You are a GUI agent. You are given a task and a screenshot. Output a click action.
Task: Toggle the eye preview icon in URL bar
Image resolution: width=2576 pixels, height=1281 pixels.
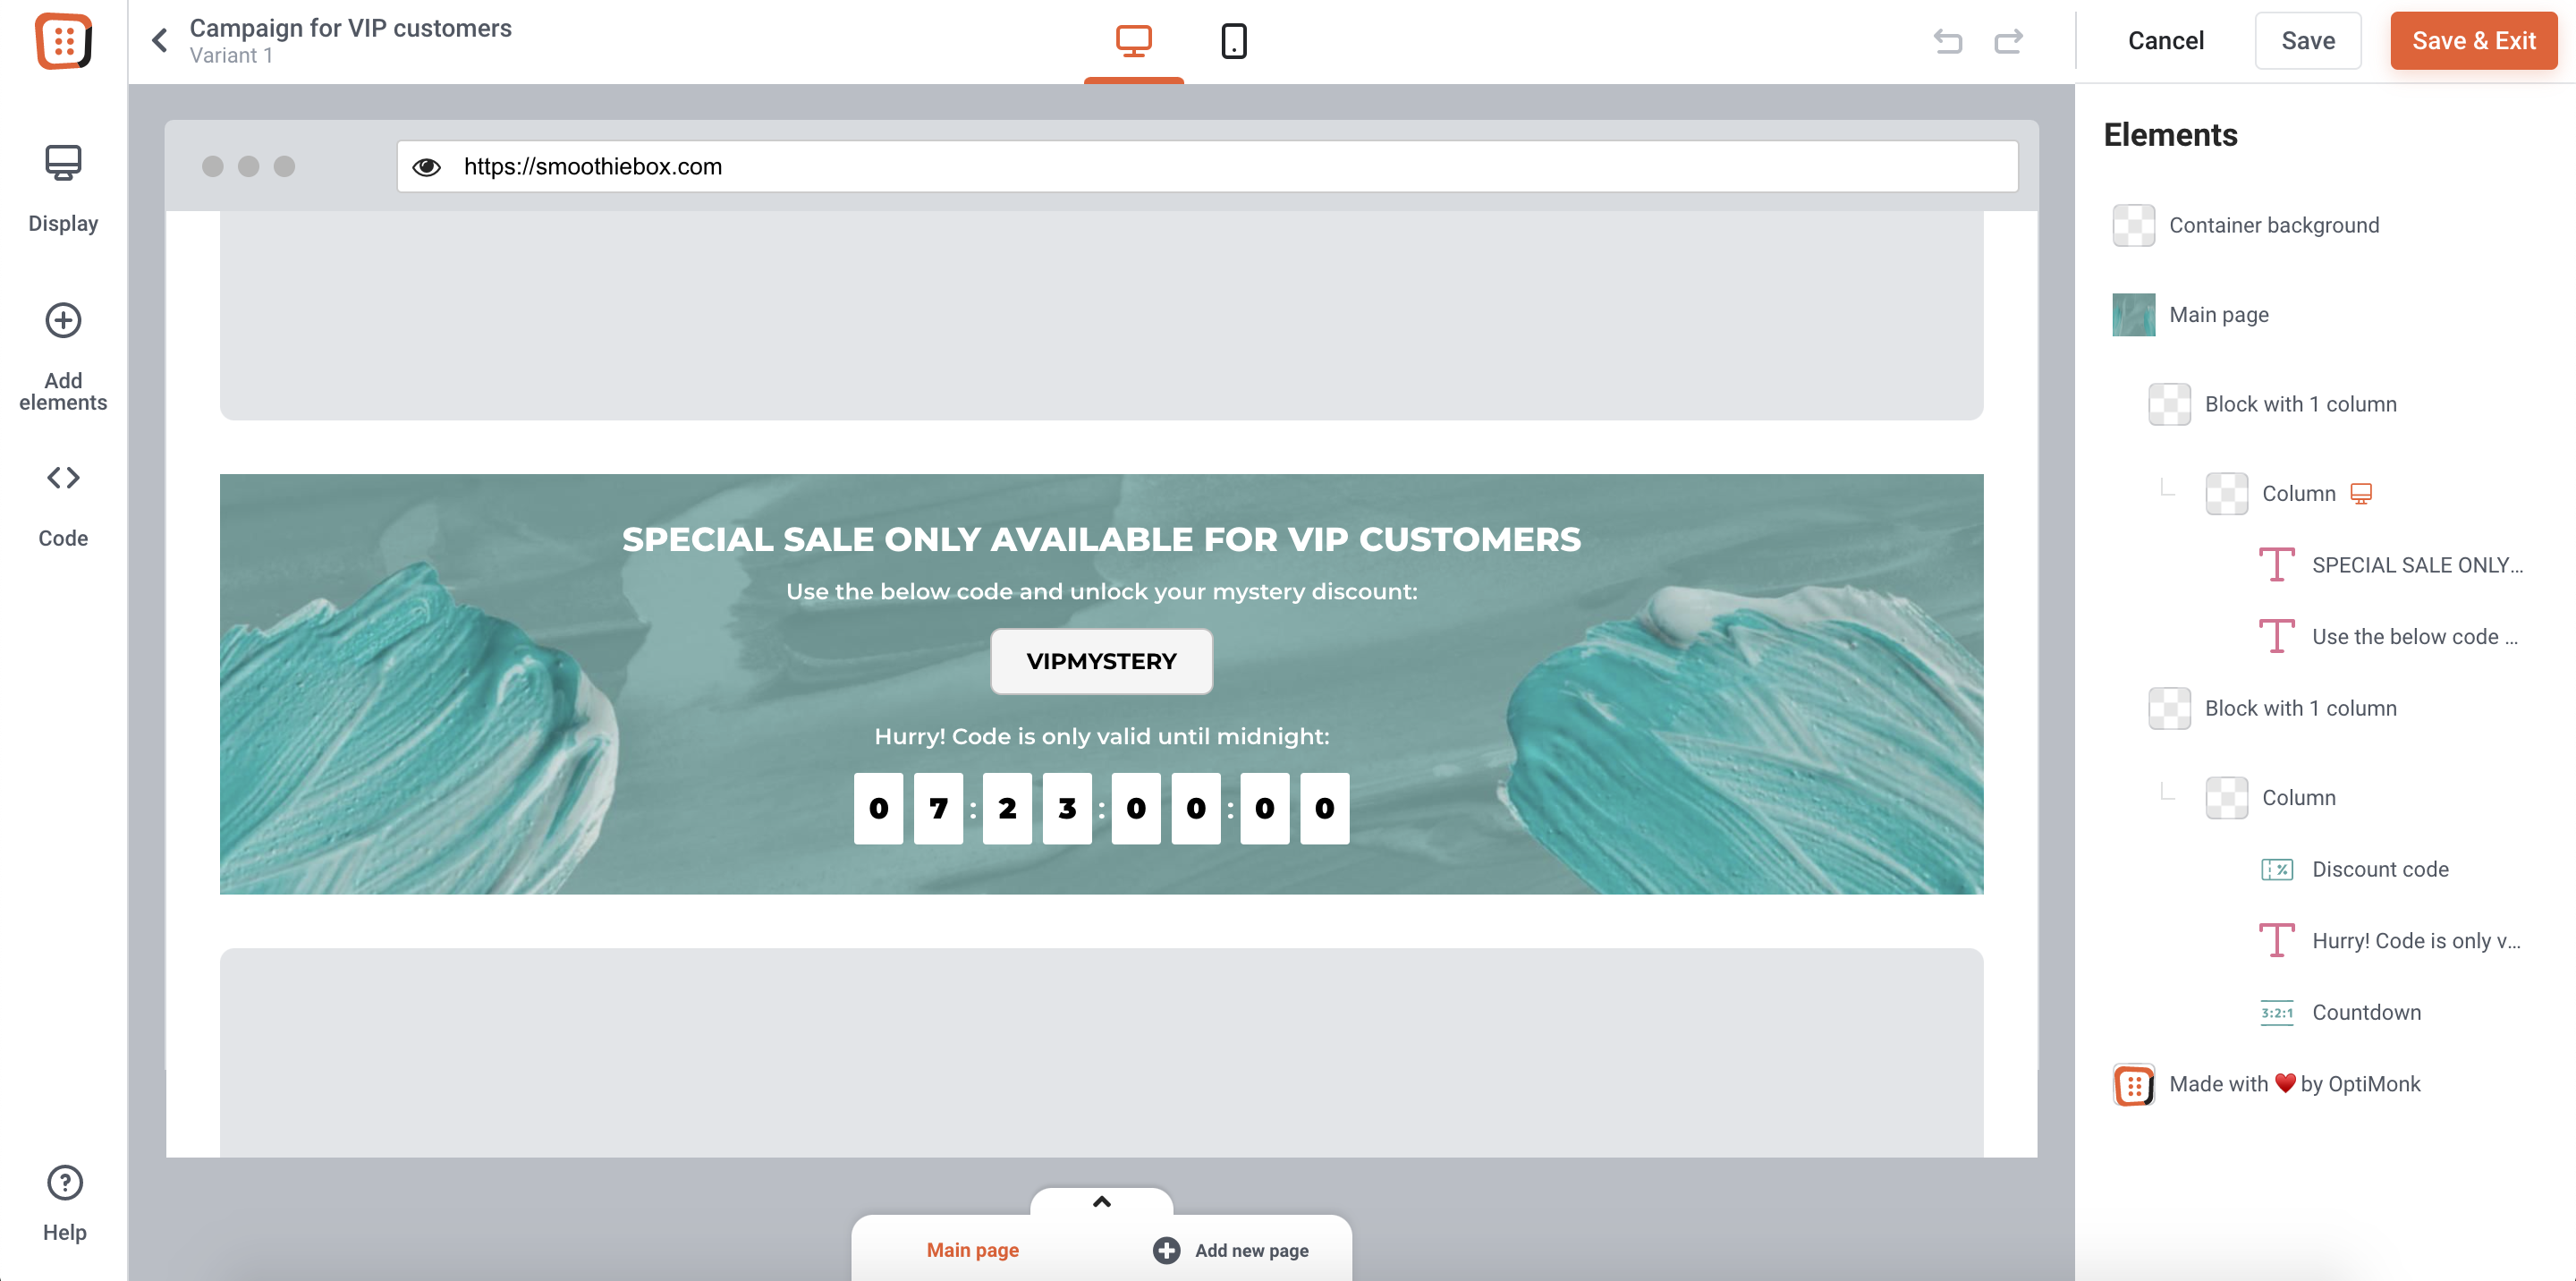coord(427,167)
